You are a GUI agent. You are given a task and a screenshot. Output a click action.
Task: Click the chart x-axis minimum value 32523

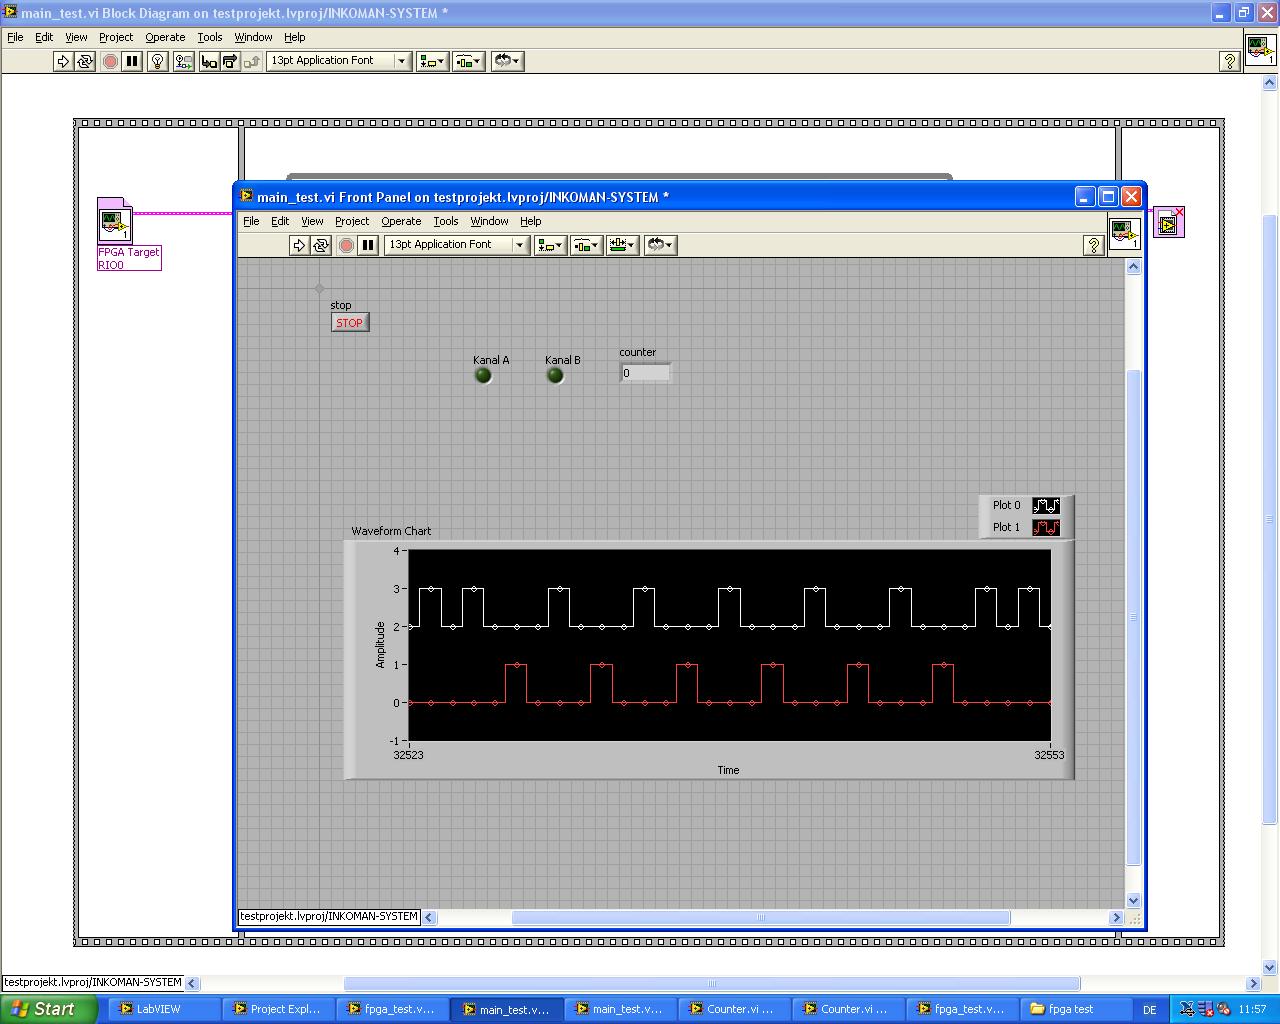tap(408, 755)
